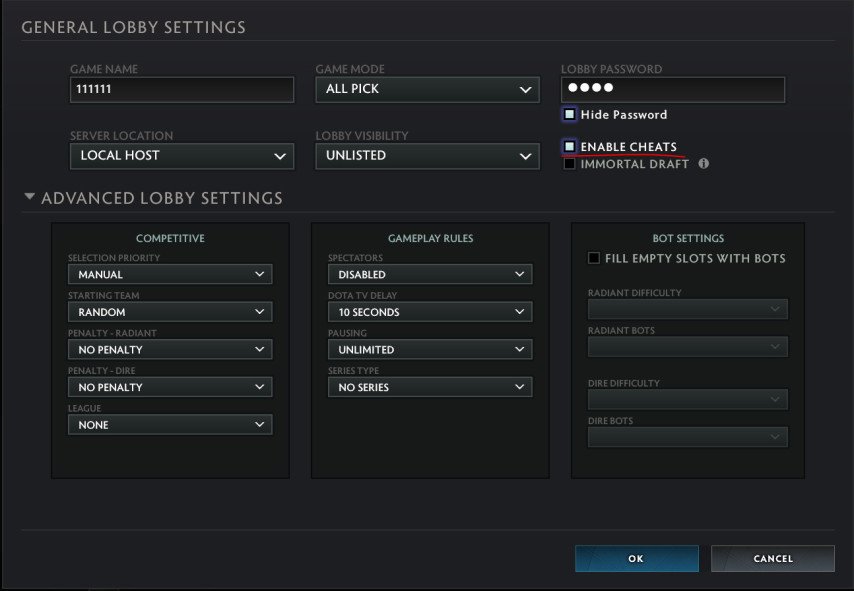The height and width of the screenshot is (591, 854).
Task: Open the Starting Team dropdown
Action: [x=169, y=311]
